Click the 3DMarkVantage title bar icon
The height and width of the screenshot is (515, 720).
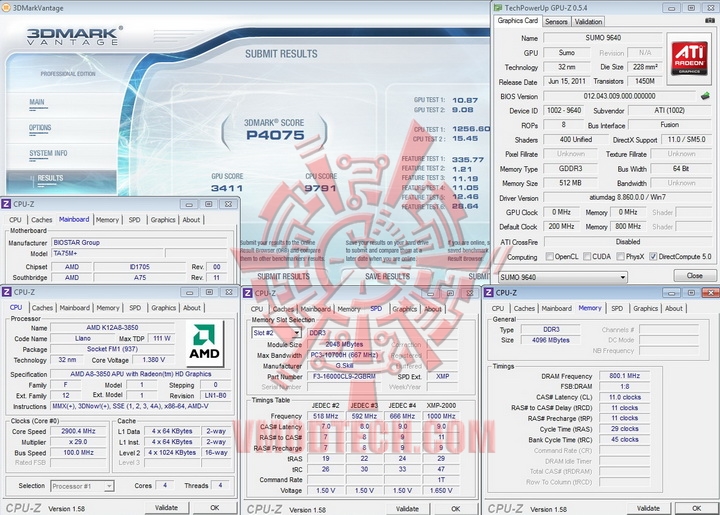(6, 8)
